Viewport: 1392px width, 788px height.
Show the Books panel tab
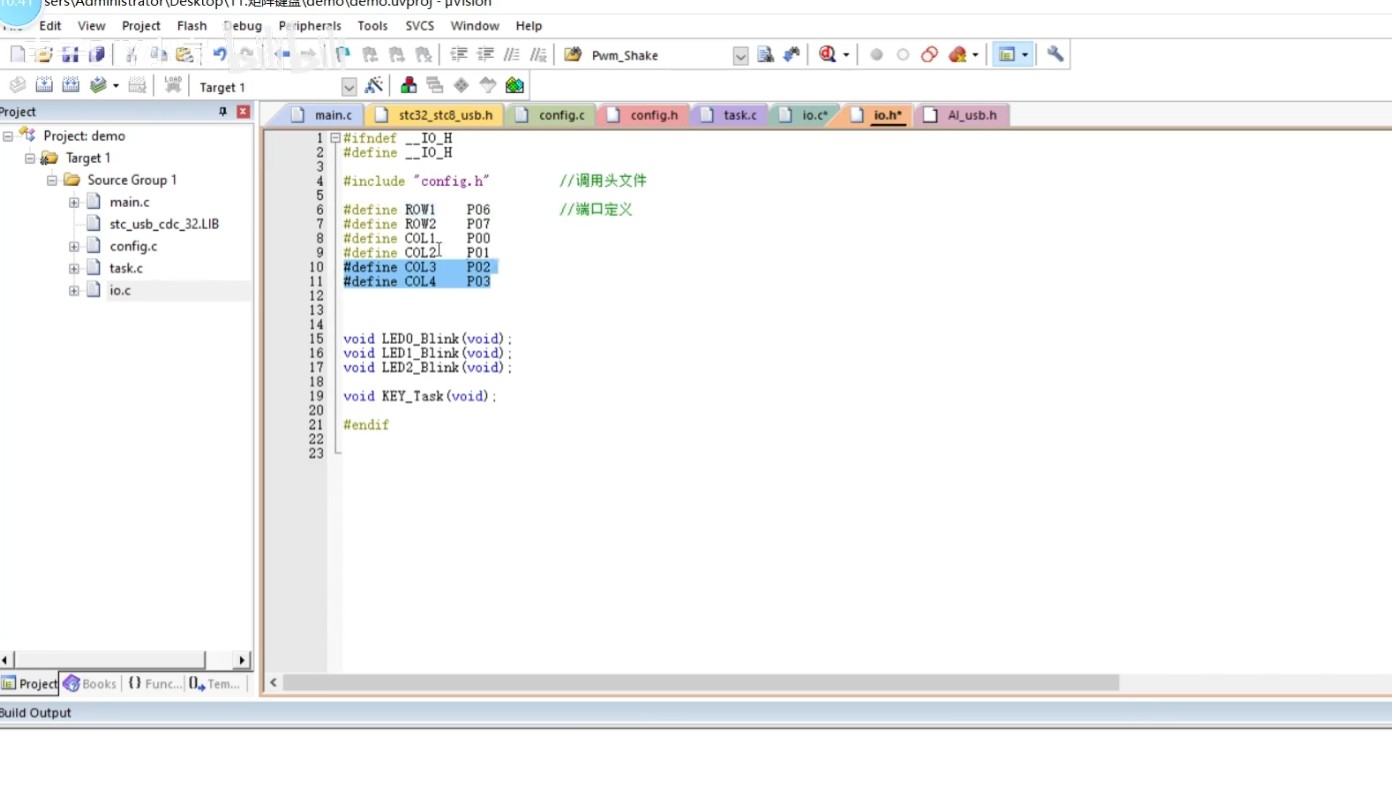point(88,684)
